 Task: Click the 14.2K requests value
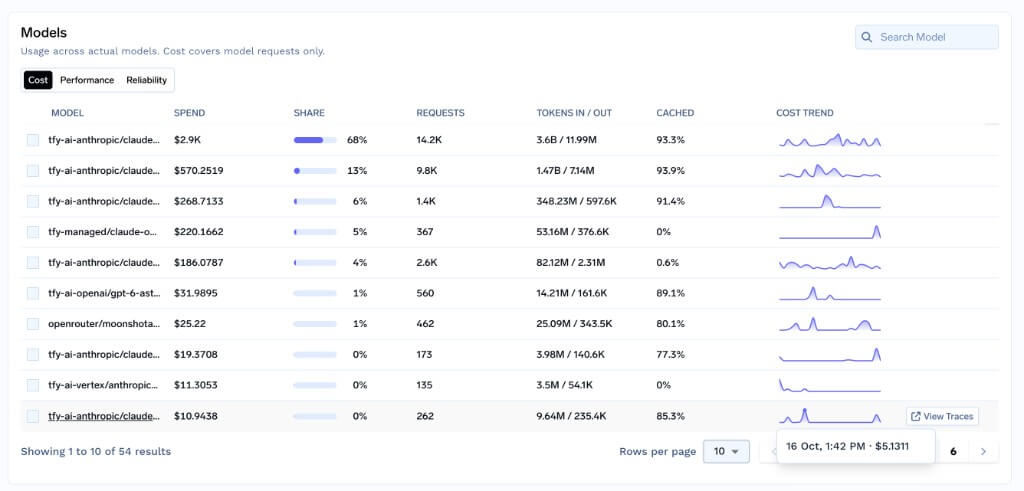tap(428, 140)
